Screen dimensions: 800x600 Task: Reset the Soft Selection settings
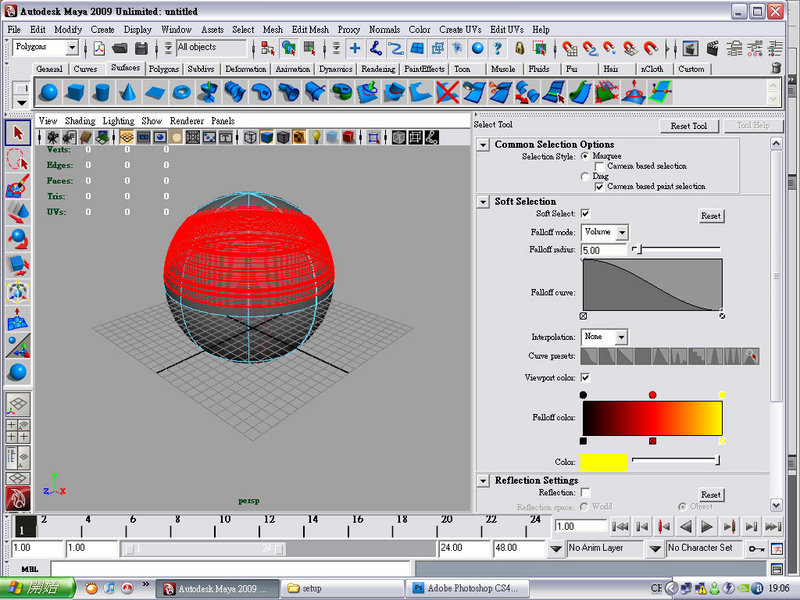tap(711, 216)
